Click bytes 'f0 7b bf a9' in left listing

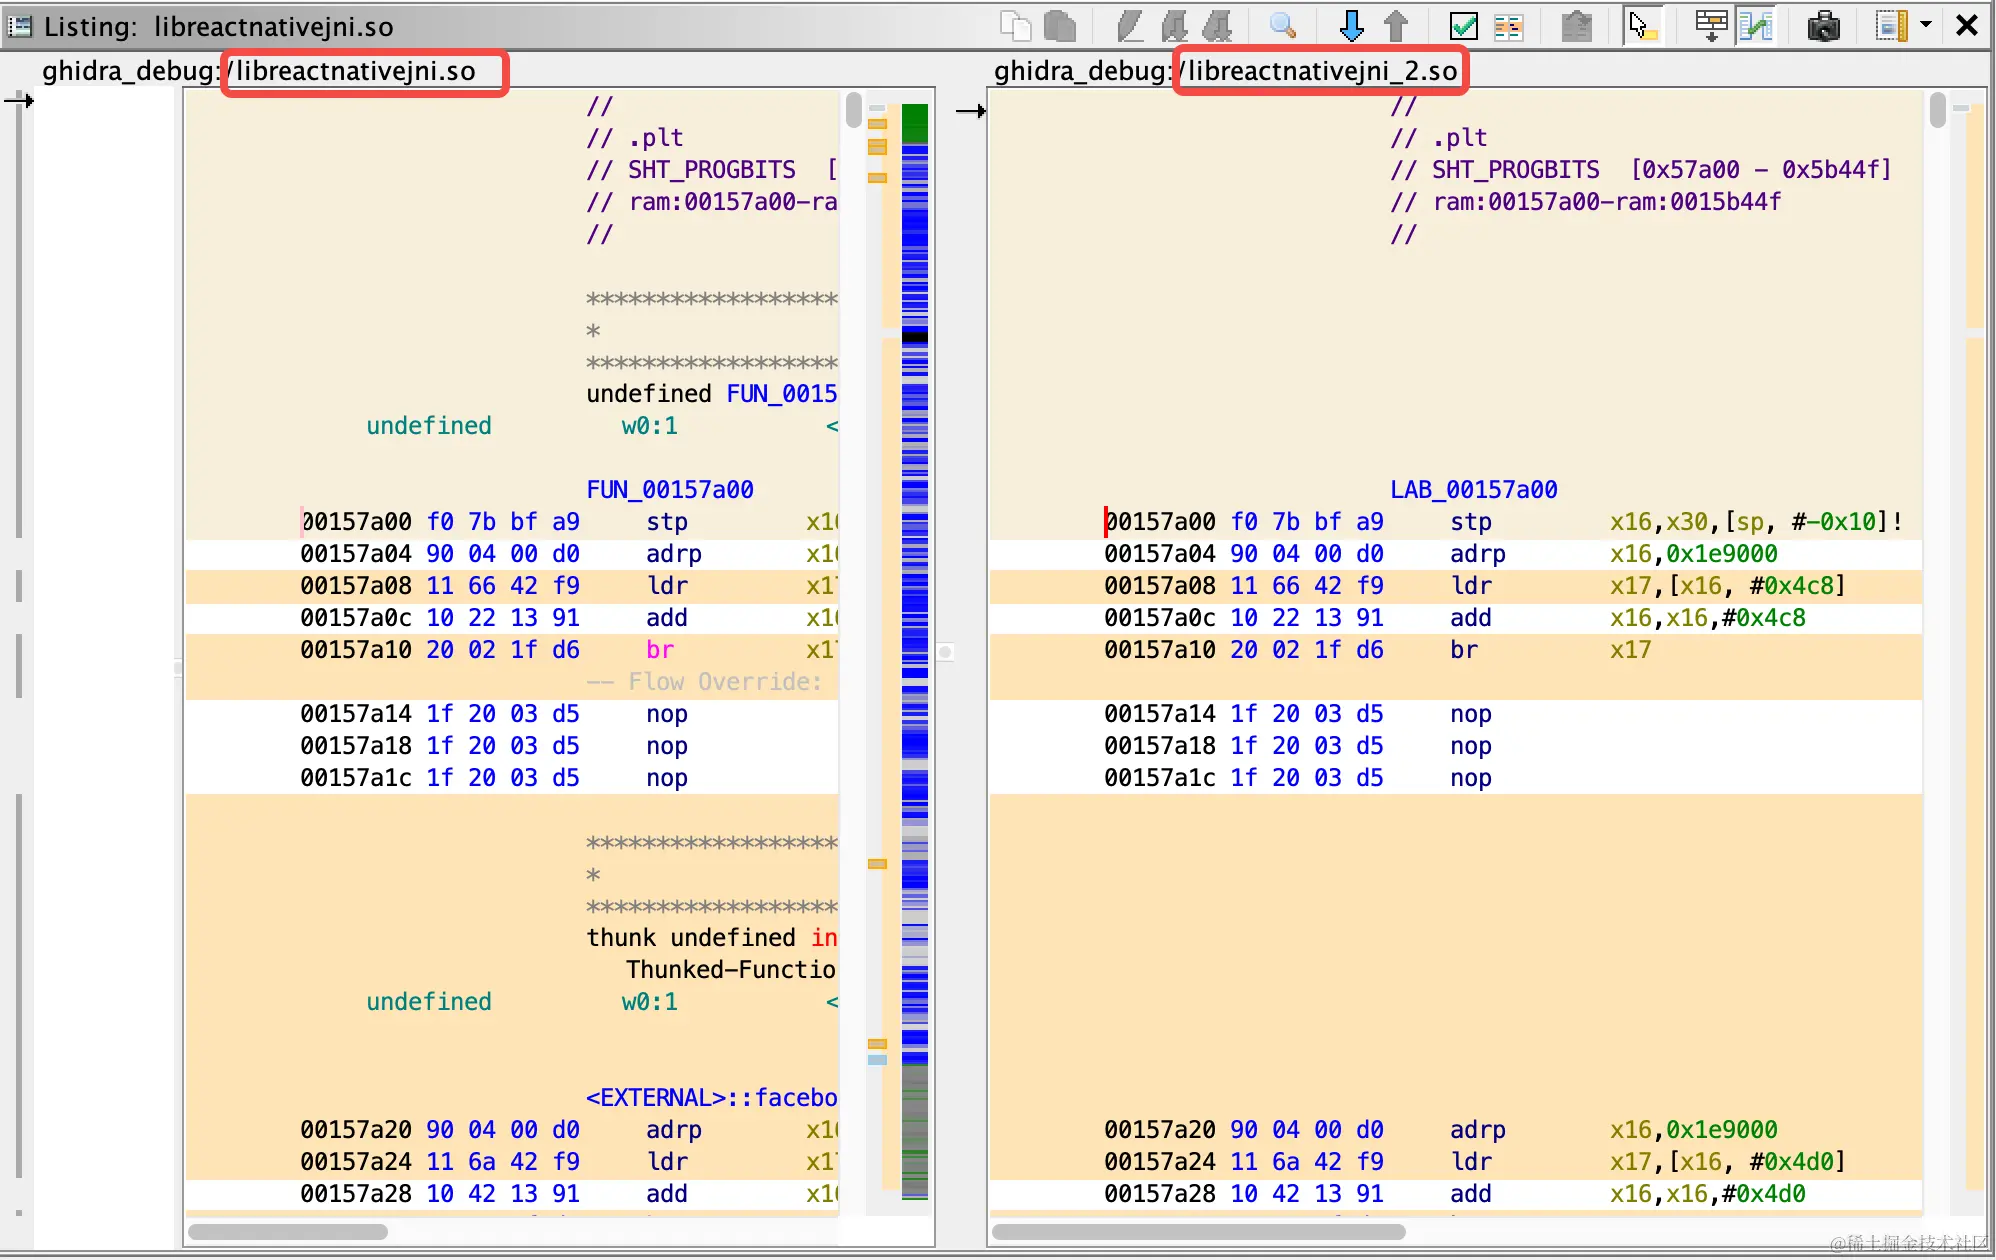(x=503, y=522)
